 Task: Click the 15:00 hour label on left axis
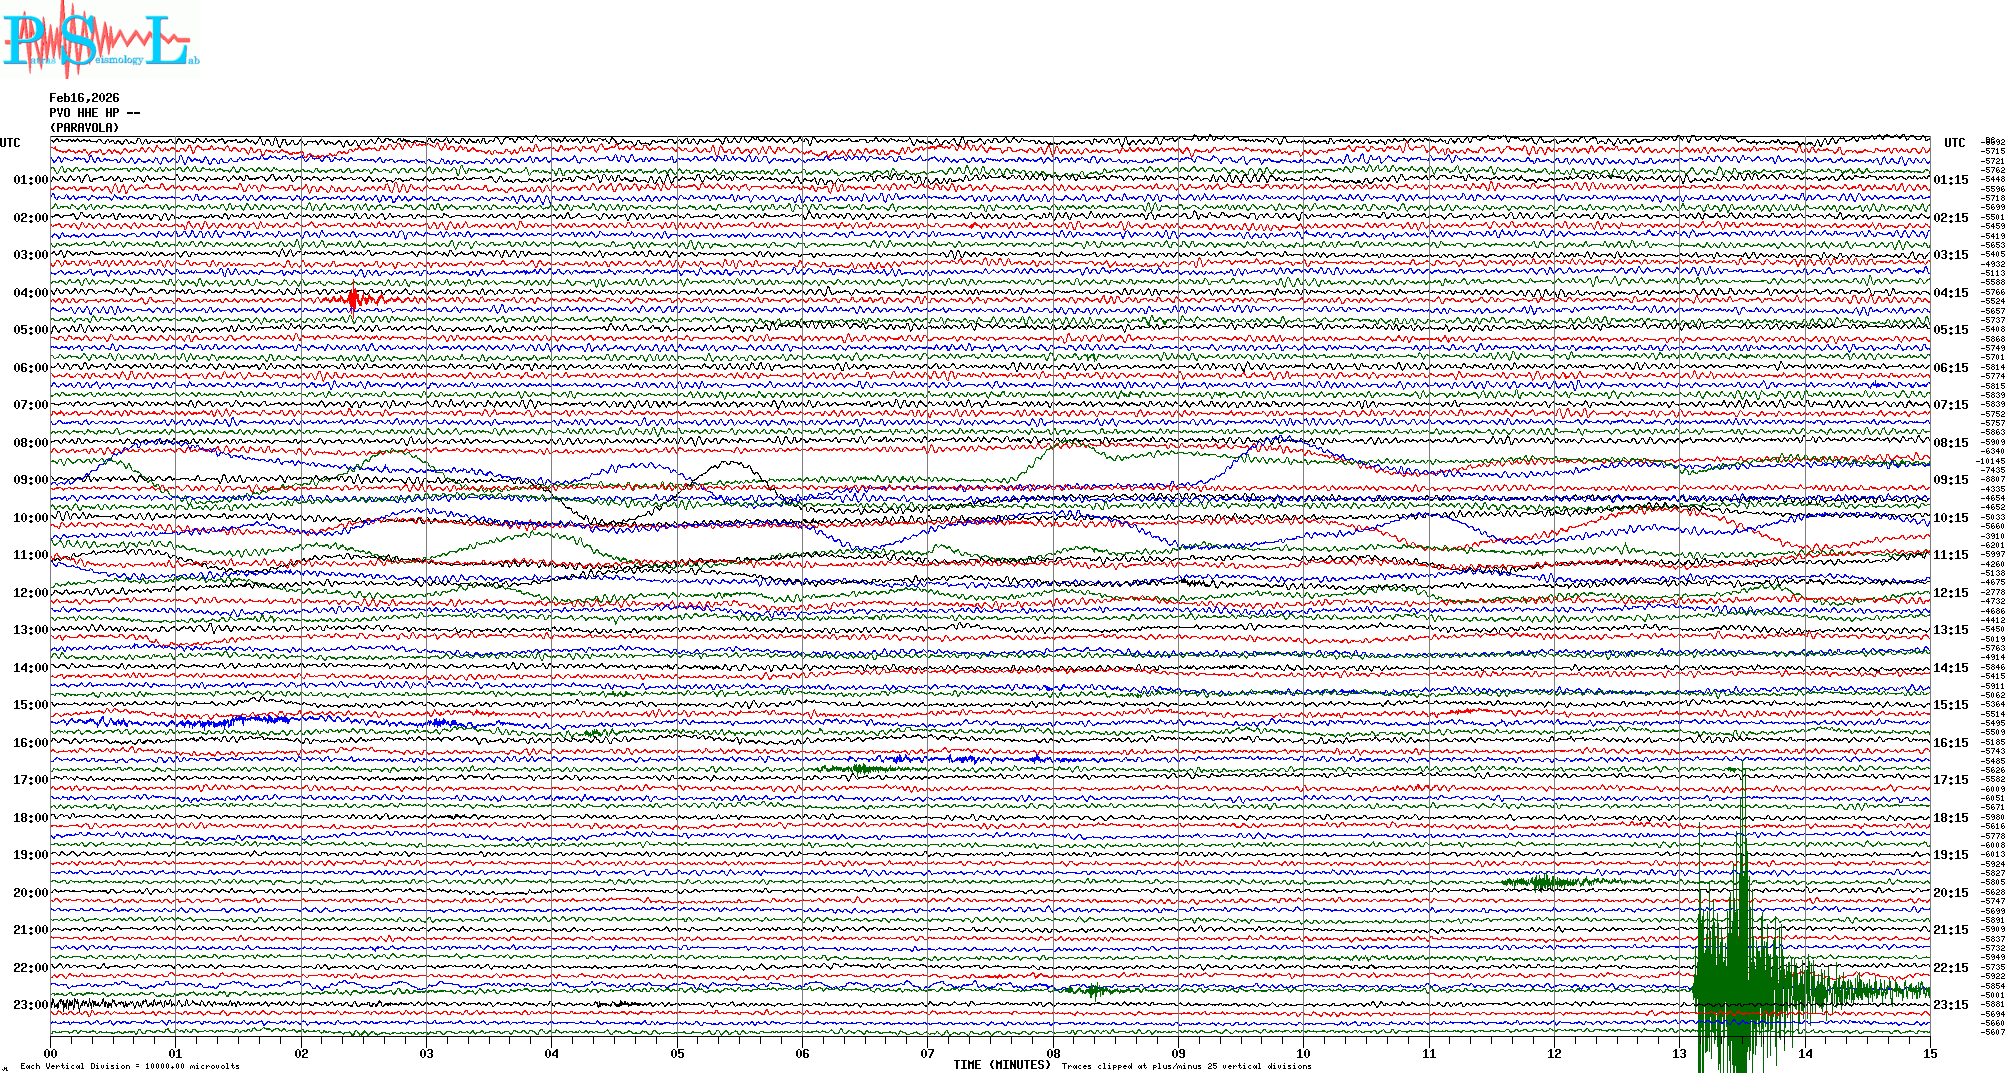coord(30,705)
